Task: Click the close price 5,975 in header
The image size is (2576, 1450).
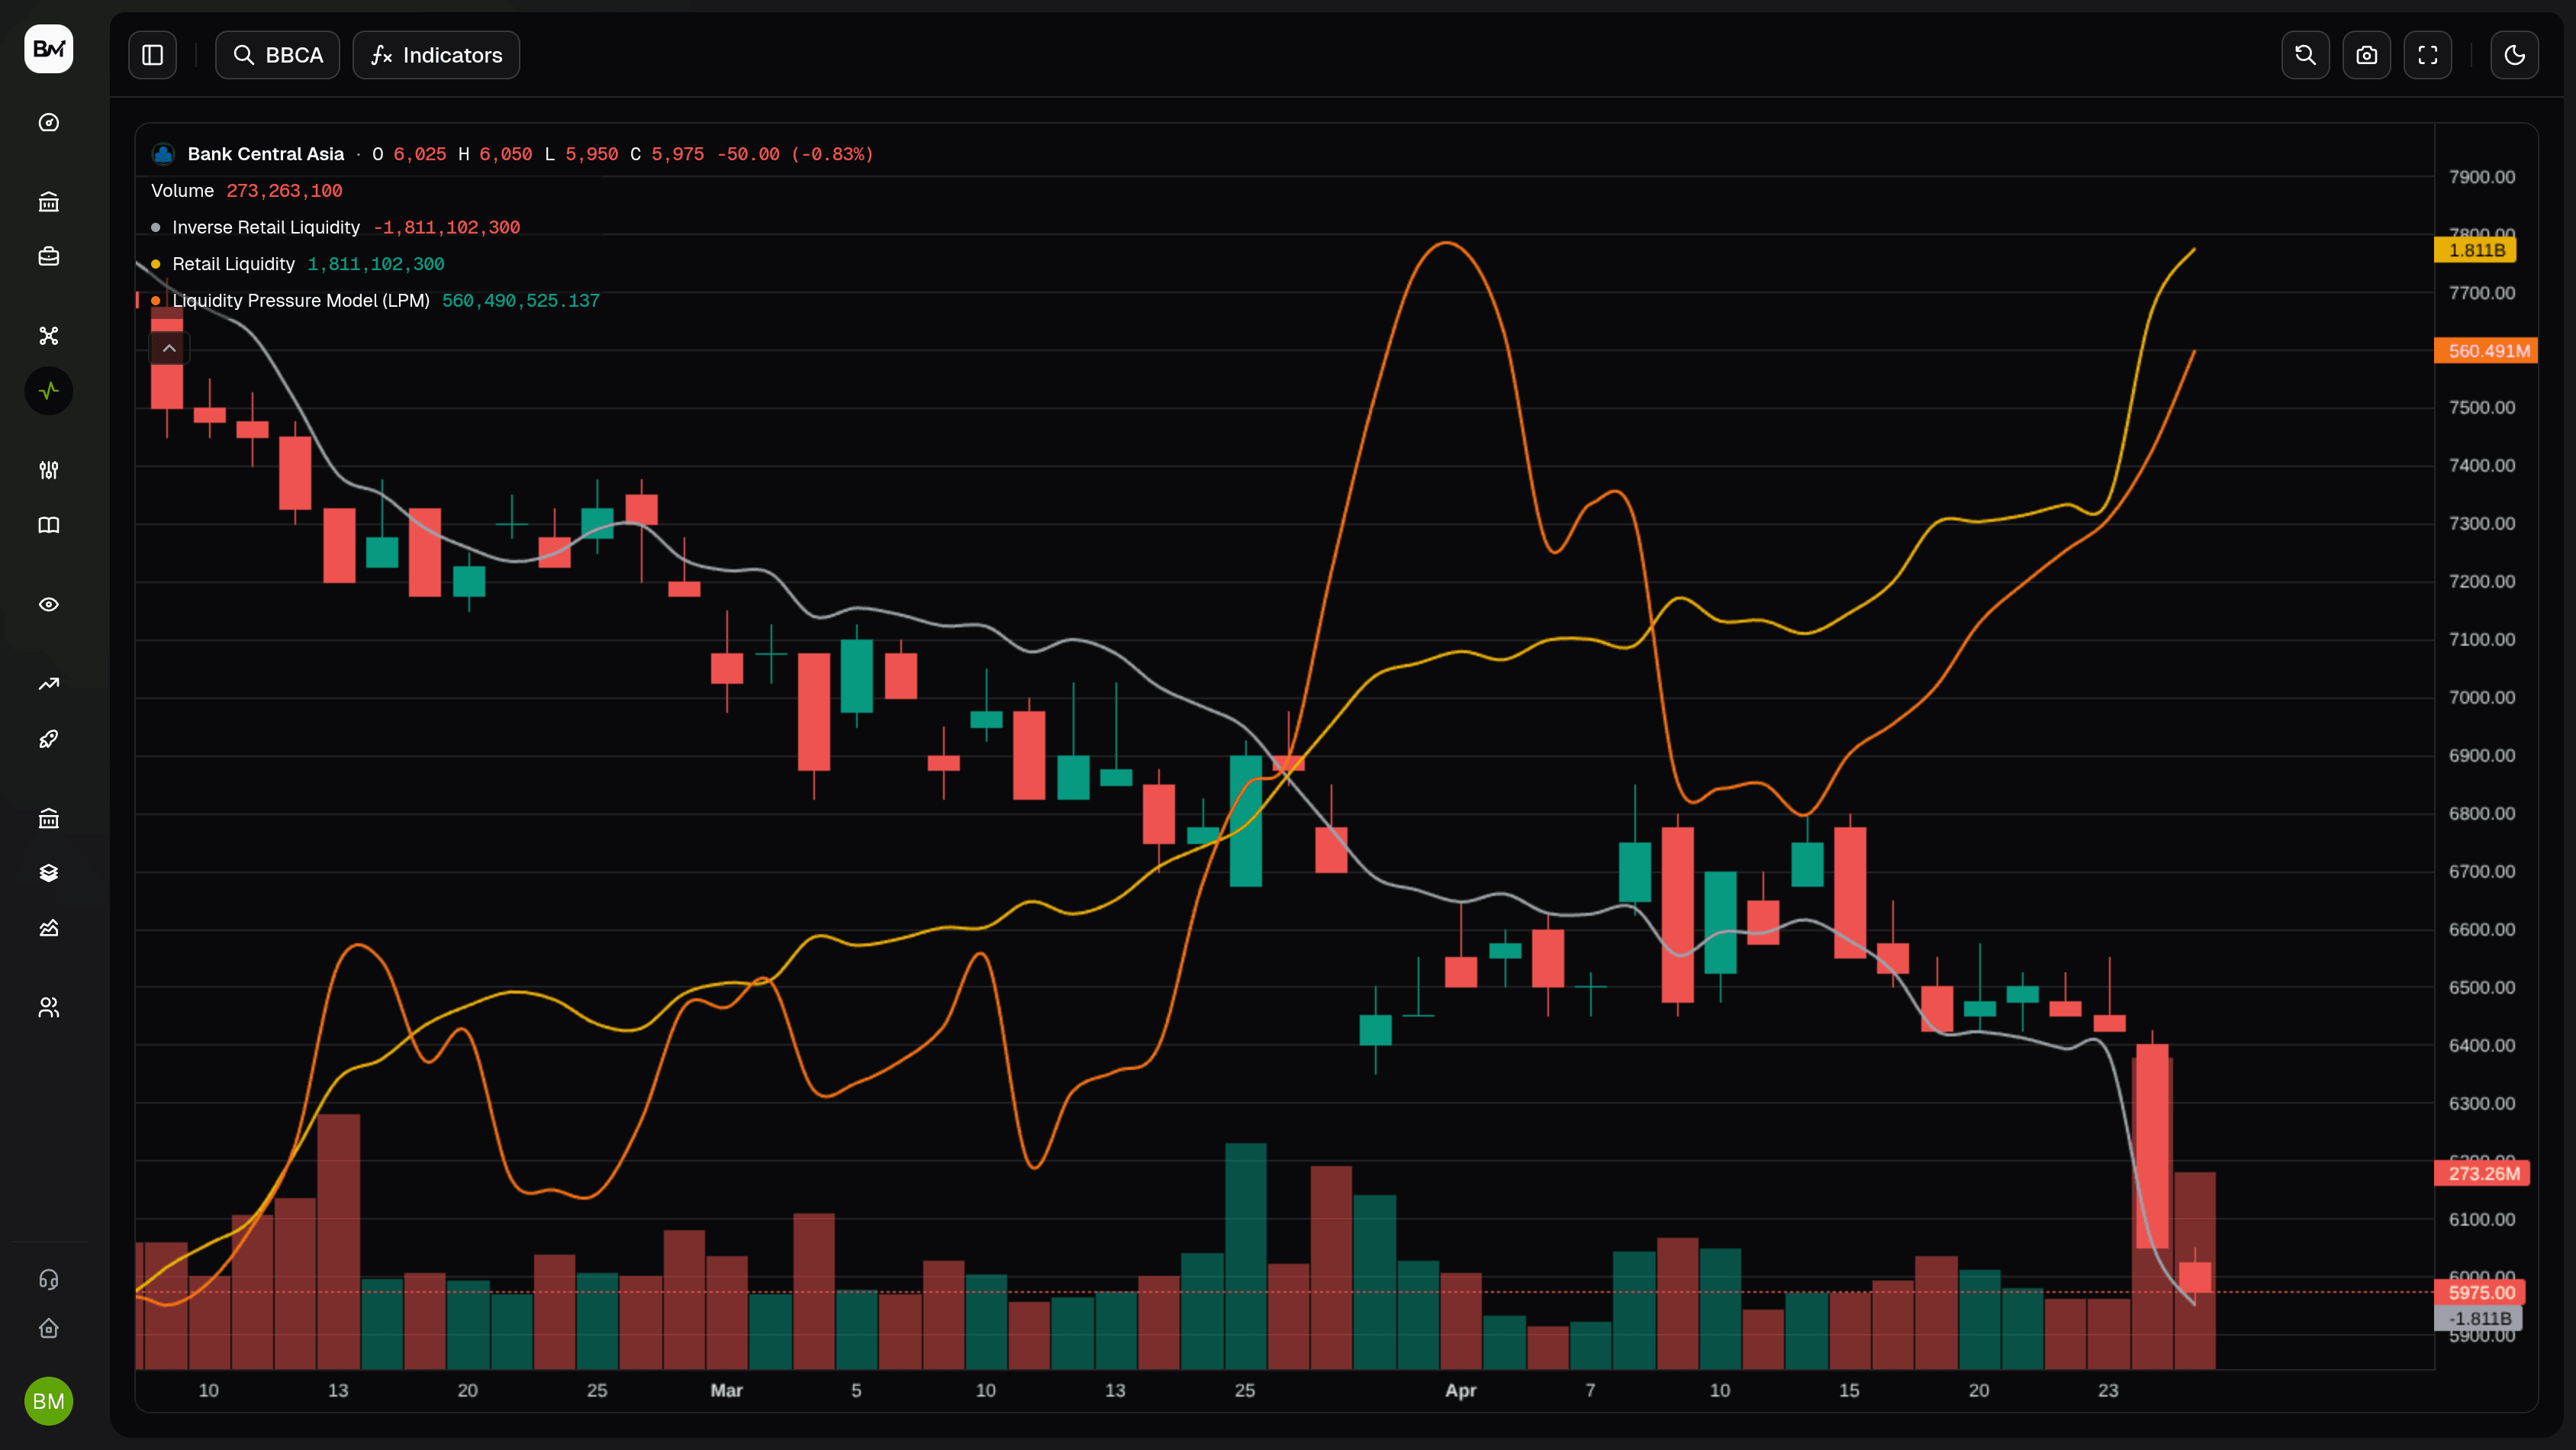Action: (678, 154)
